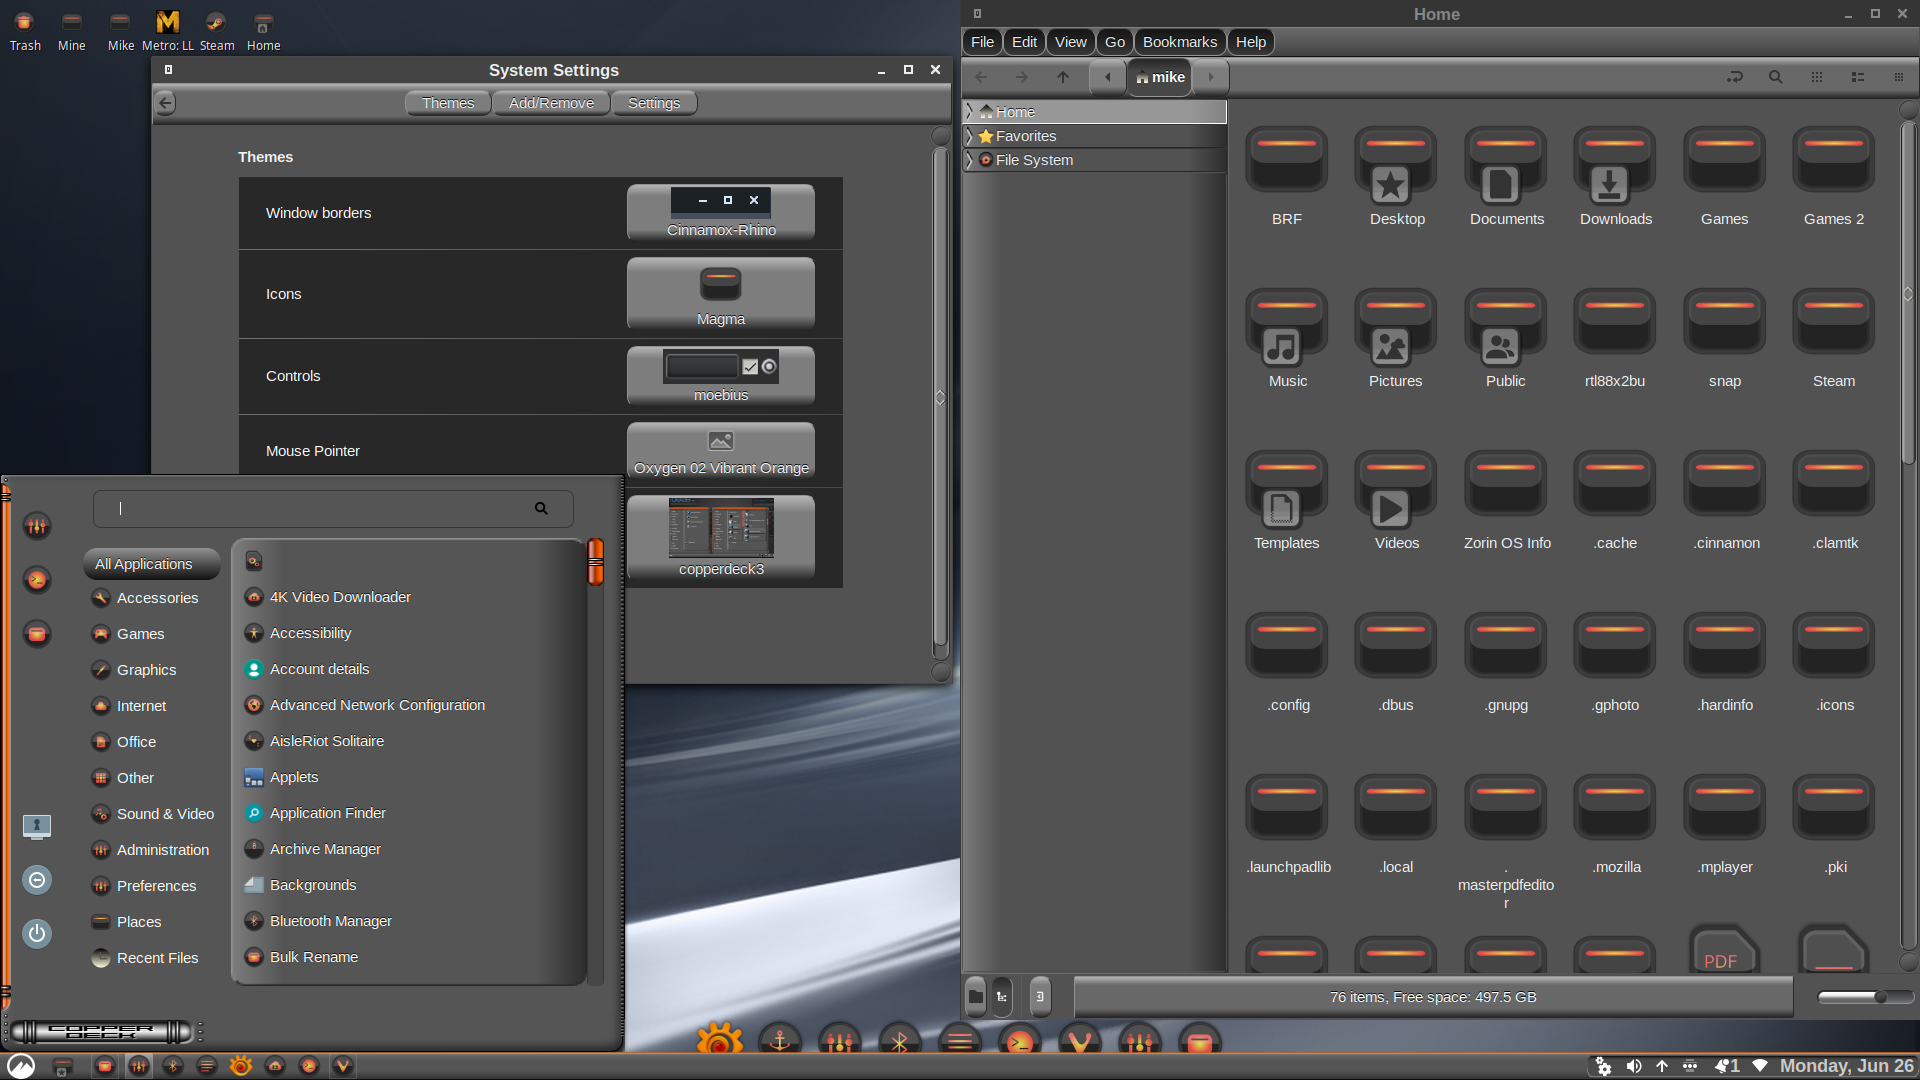Switch to Add/Remove tab in System Settings
This screenshot has height=1080, width=1920.
pos(551,103)
